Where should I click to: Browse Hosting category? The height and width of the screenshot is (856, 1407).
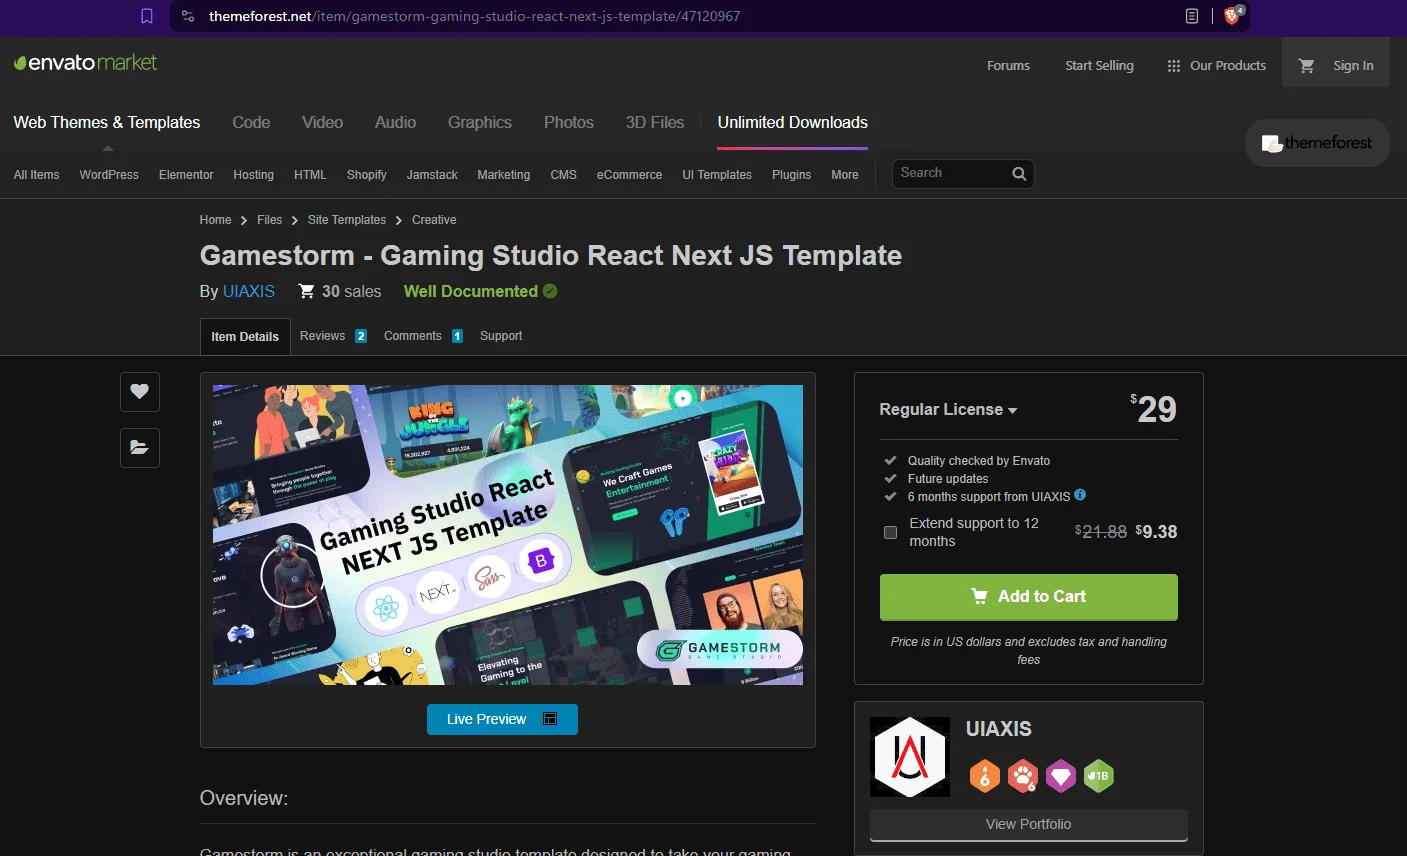(x=253, y=174)
